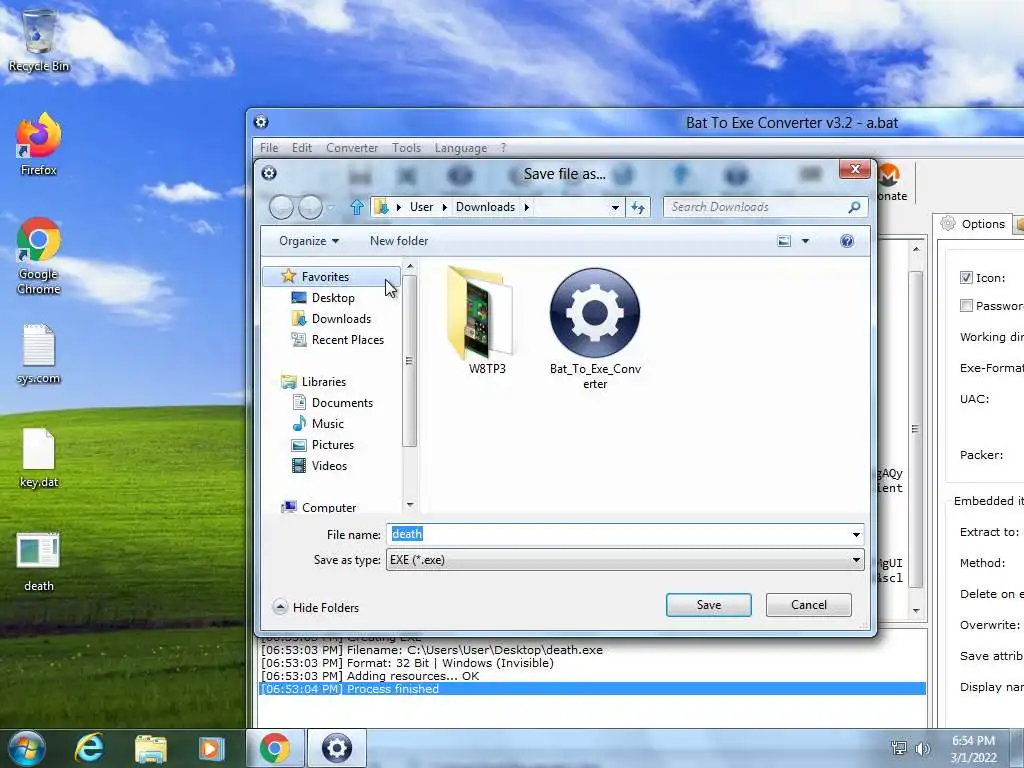Select the death file on desktop

(x=39, y=562)
